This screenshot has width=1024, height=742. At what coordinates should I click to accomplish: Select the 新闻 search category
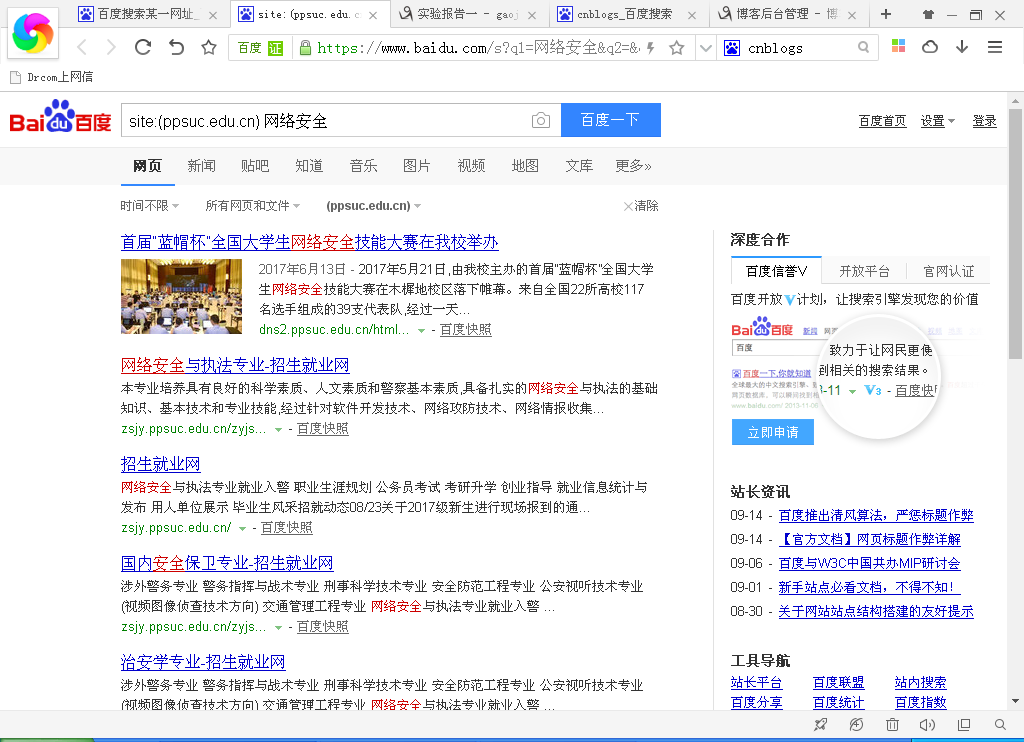coord(201,166)
